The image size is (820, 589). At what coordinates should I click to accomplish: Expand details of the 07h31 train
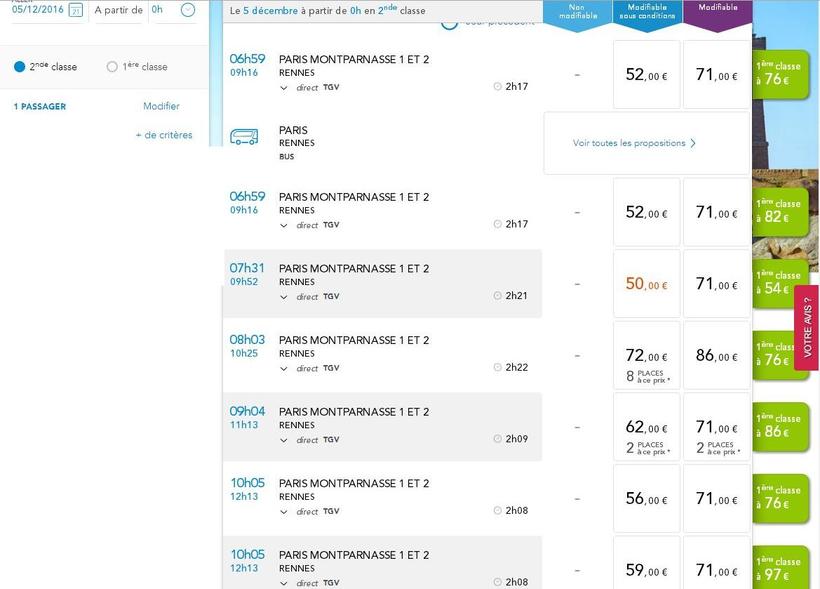click(x=284, y=297)
